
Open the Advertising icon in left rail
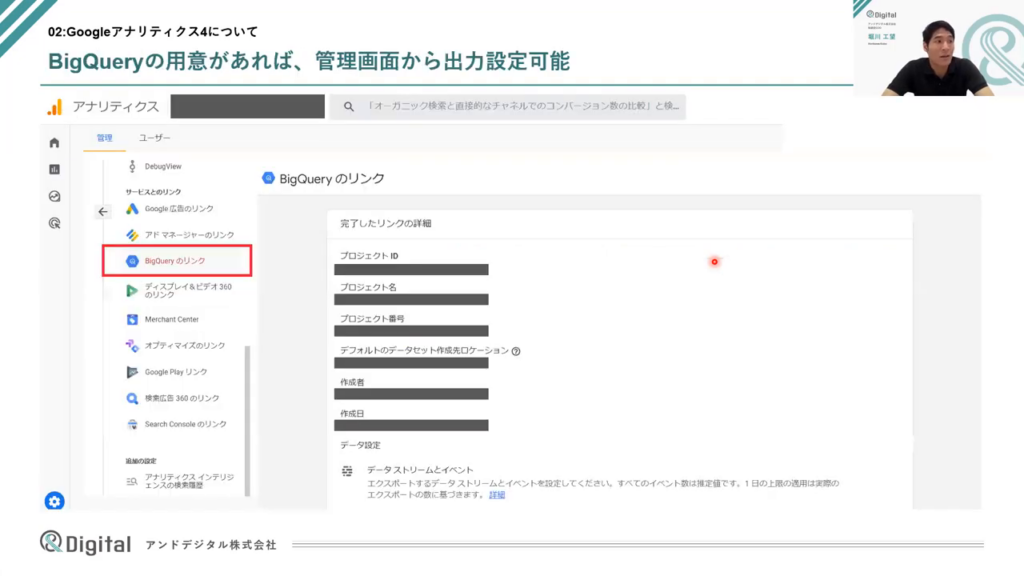click(x=54, y=223)
